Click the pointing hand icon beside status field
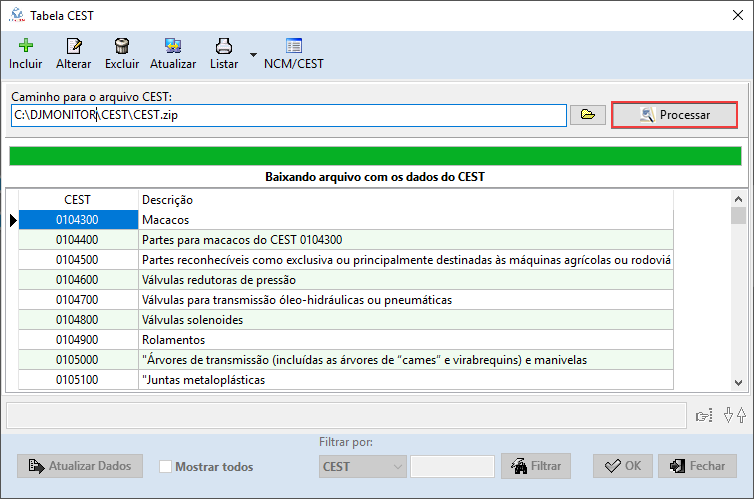Viewport: 754px width, 499px height. pyautogui.click(x=704, y=415)
